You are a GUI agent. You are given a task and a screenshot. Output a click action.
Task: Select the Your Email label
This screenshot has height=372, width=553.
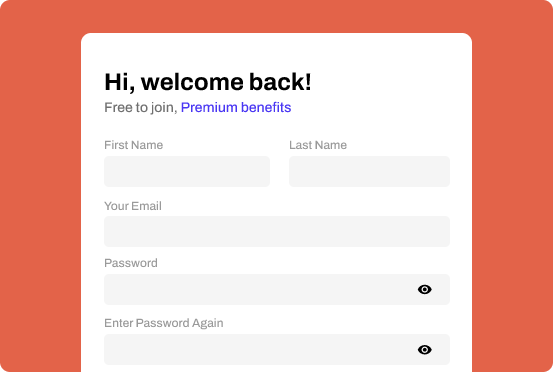tap(133, 206)
